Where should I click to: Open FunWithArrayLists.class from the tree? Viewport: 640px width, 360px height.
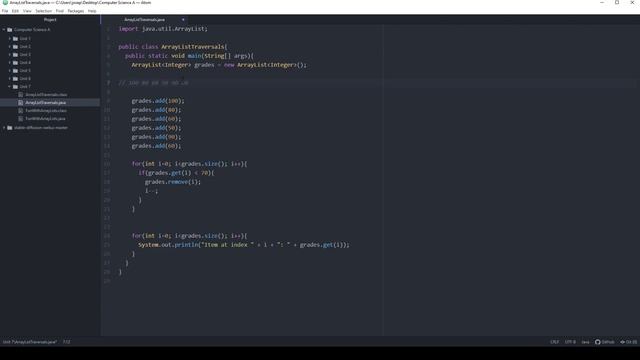pos(46,111)
